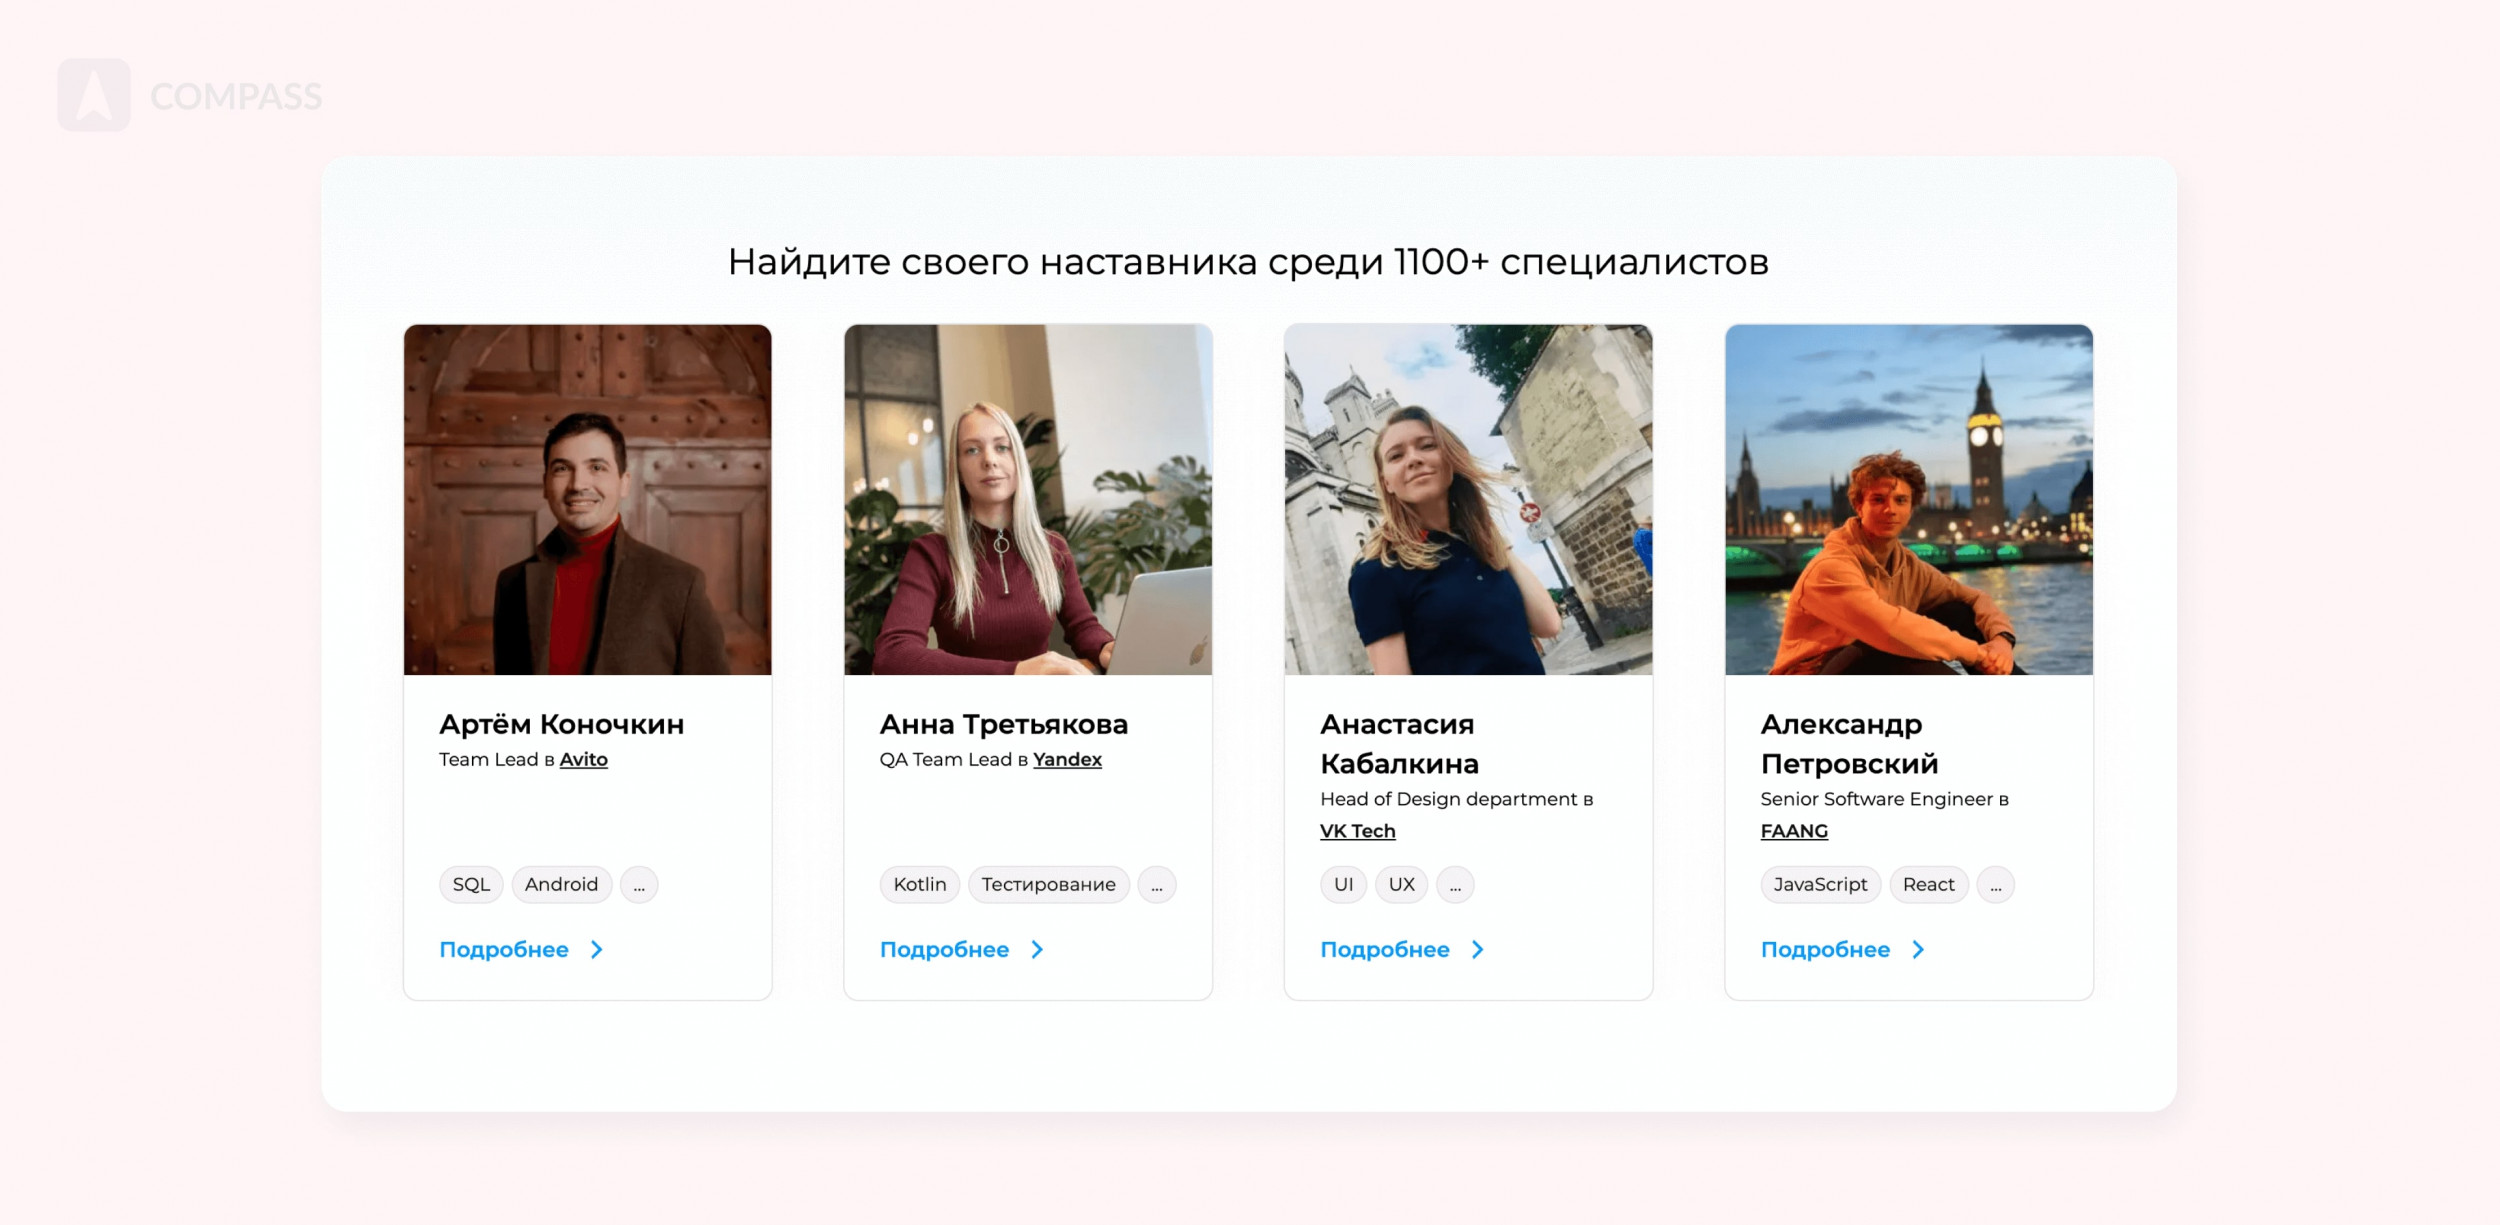Show more tags after the UX tag
The image size is (2500, 1225).
point(1455,885)
